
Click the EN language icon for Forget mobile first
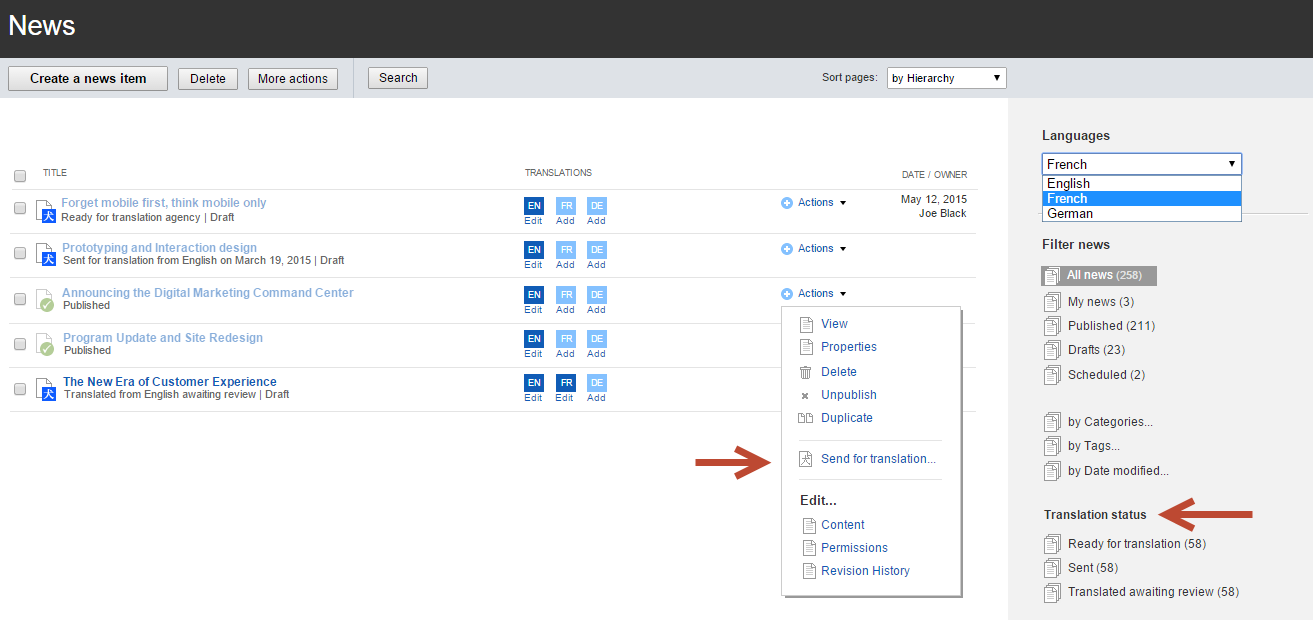534,206
